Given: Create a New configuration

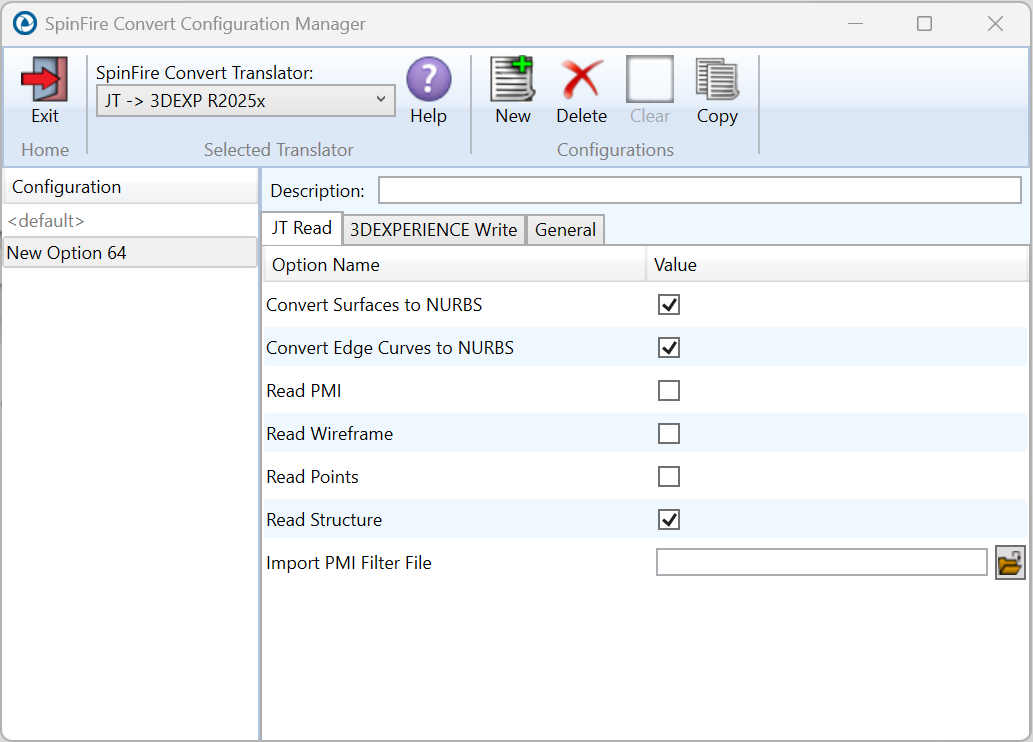Looking at the screenshot, I should click(x=513, y=78).
